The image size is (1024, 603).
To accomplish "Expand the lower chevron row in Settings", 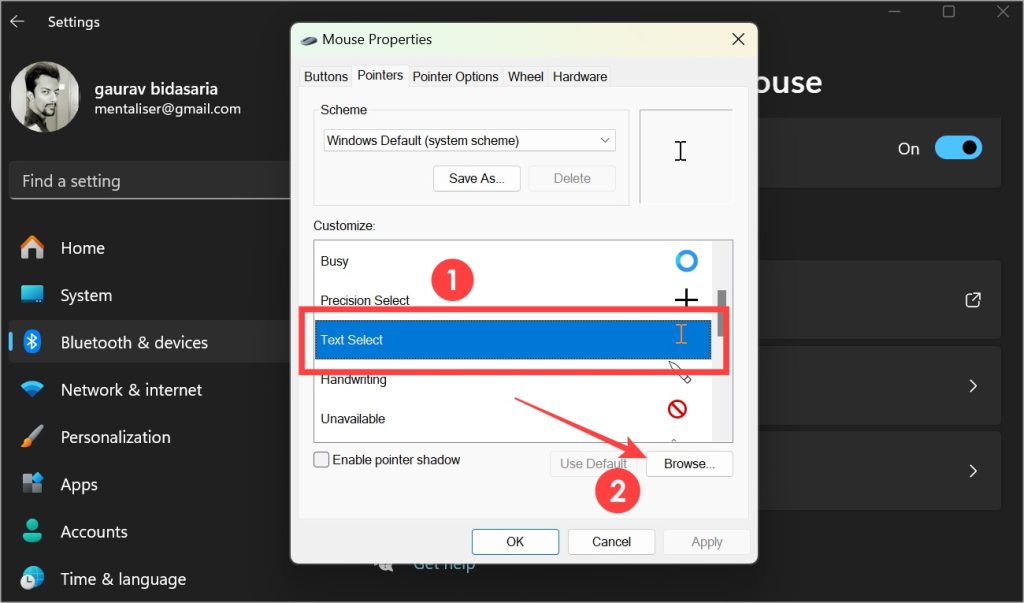I will 973,470.
